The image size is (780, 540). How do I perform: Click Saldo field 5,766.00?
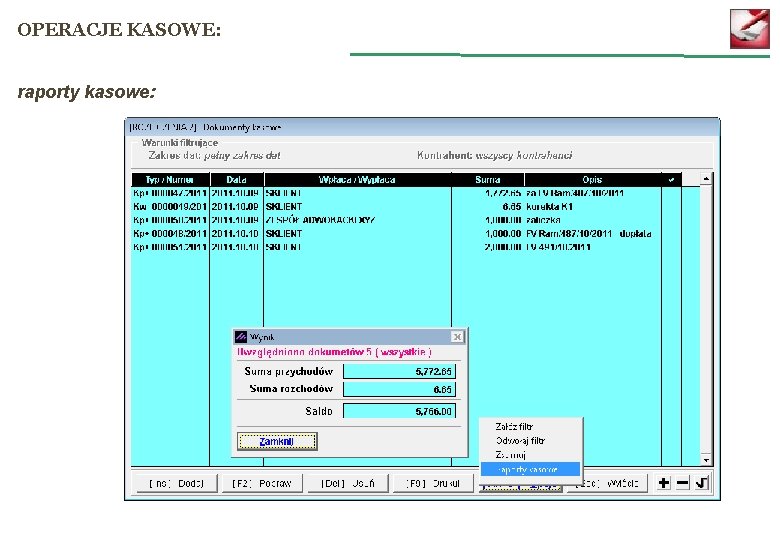click(399, 411)
